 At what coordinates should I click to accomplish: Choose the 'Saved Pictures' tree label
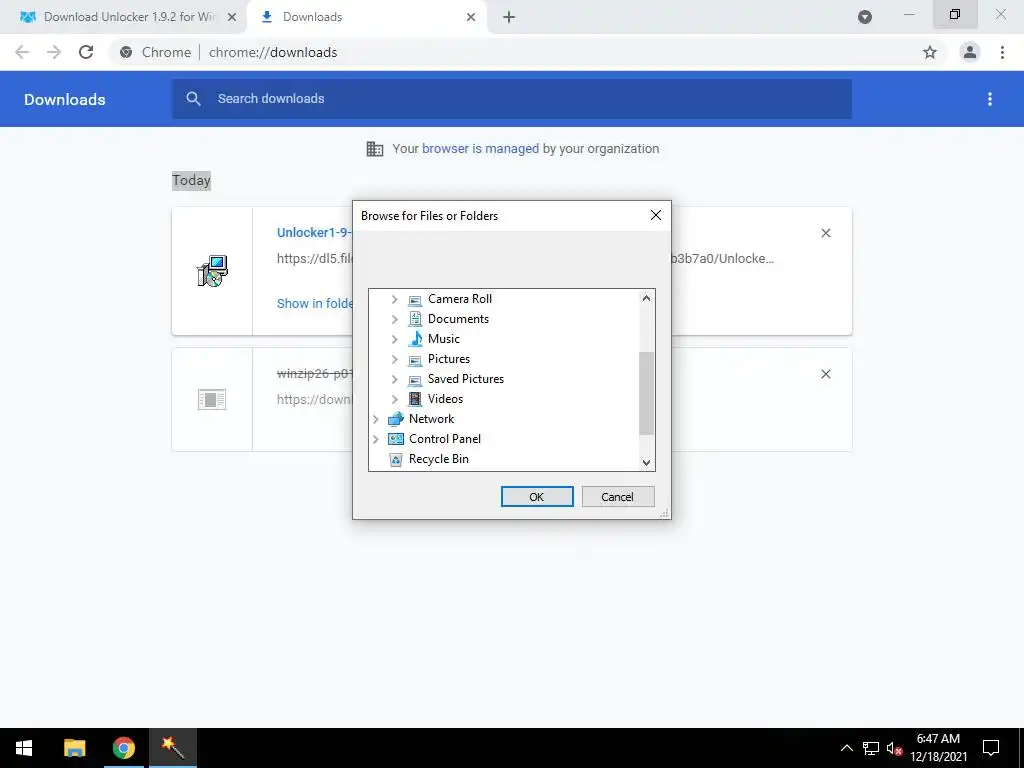466,379
